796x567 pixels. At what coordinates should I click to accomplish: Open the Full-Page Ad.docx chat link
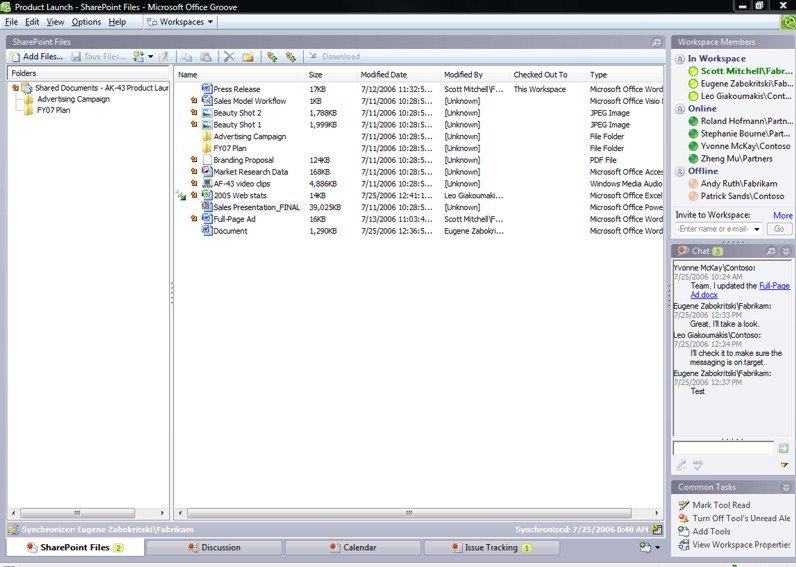[x=774, y=286]
